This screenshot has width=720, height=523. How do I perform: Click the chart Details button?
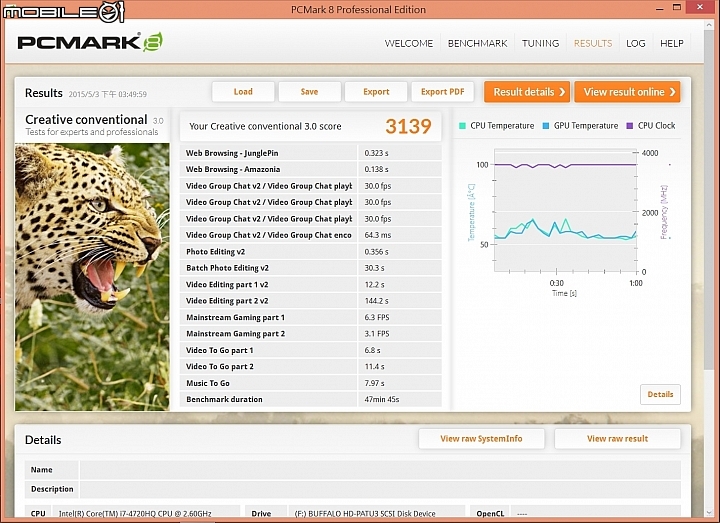660,394
